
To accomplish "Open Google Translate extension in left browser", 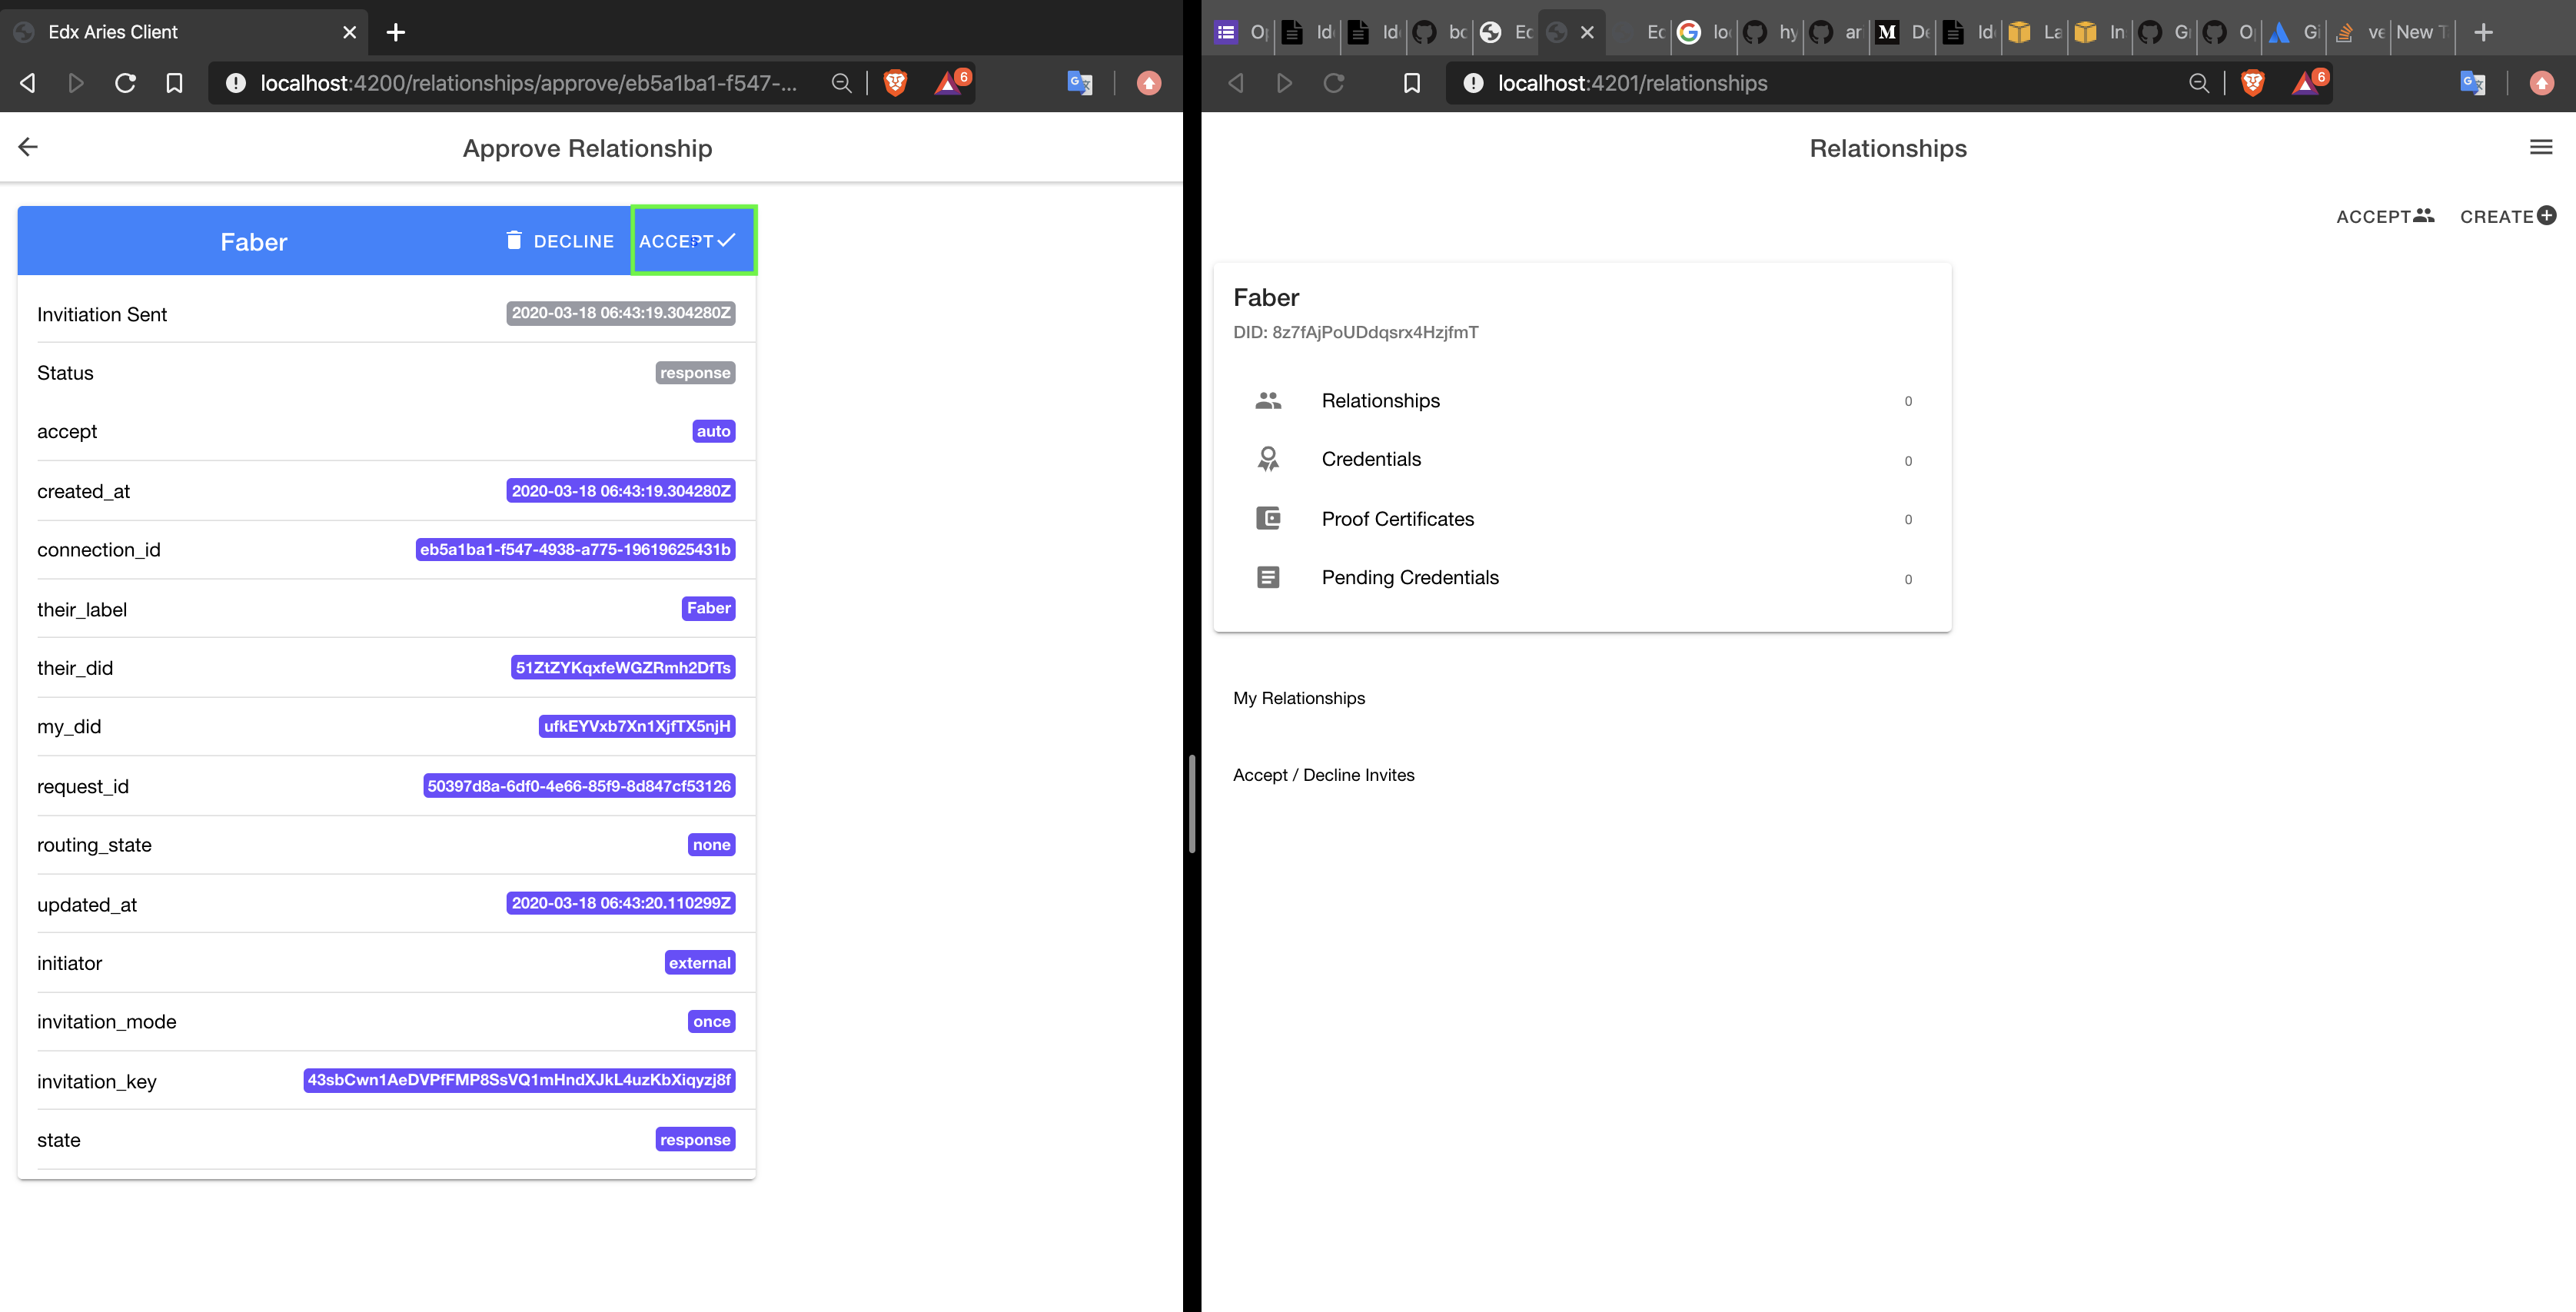I will pyautogui.click(x=1079, y=83).
